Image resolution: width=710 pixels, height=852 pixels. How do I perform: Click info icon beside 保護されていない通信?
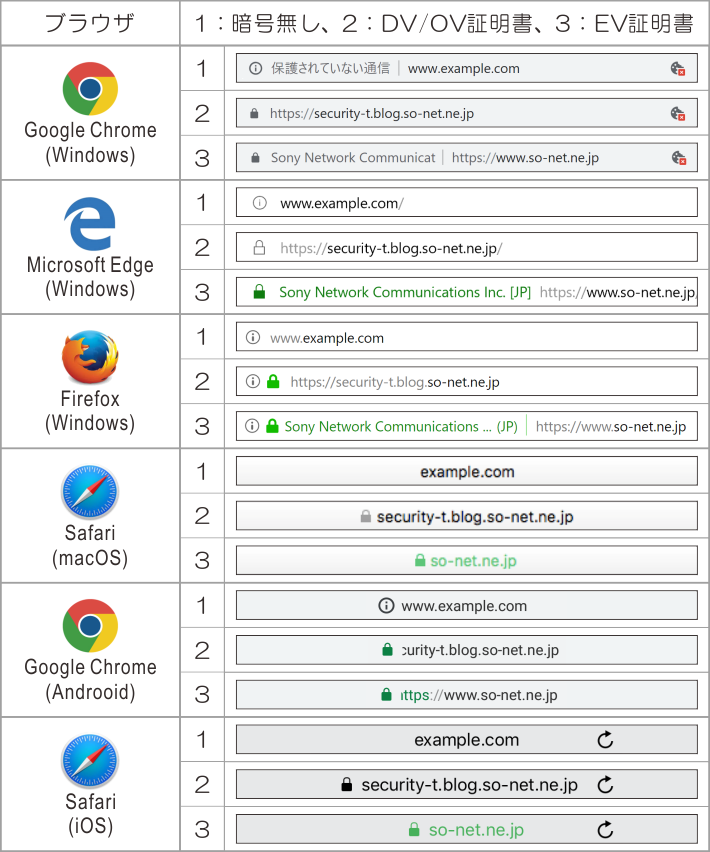(x=255, y=69)
